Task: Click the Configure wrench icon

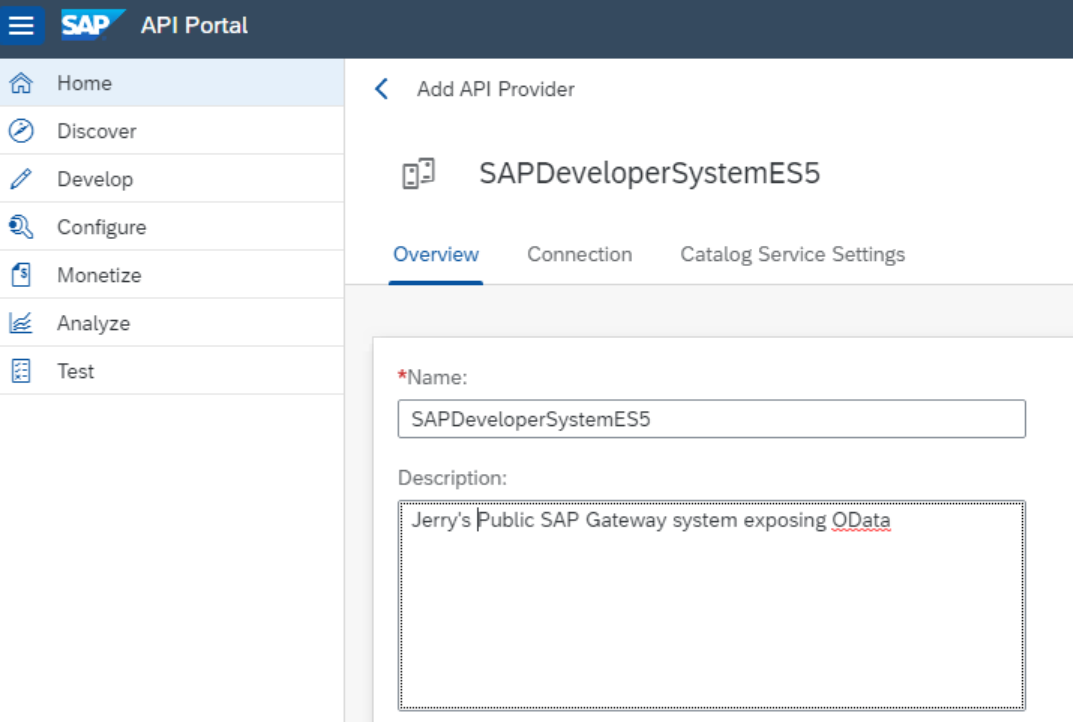Action: [21, 227]
